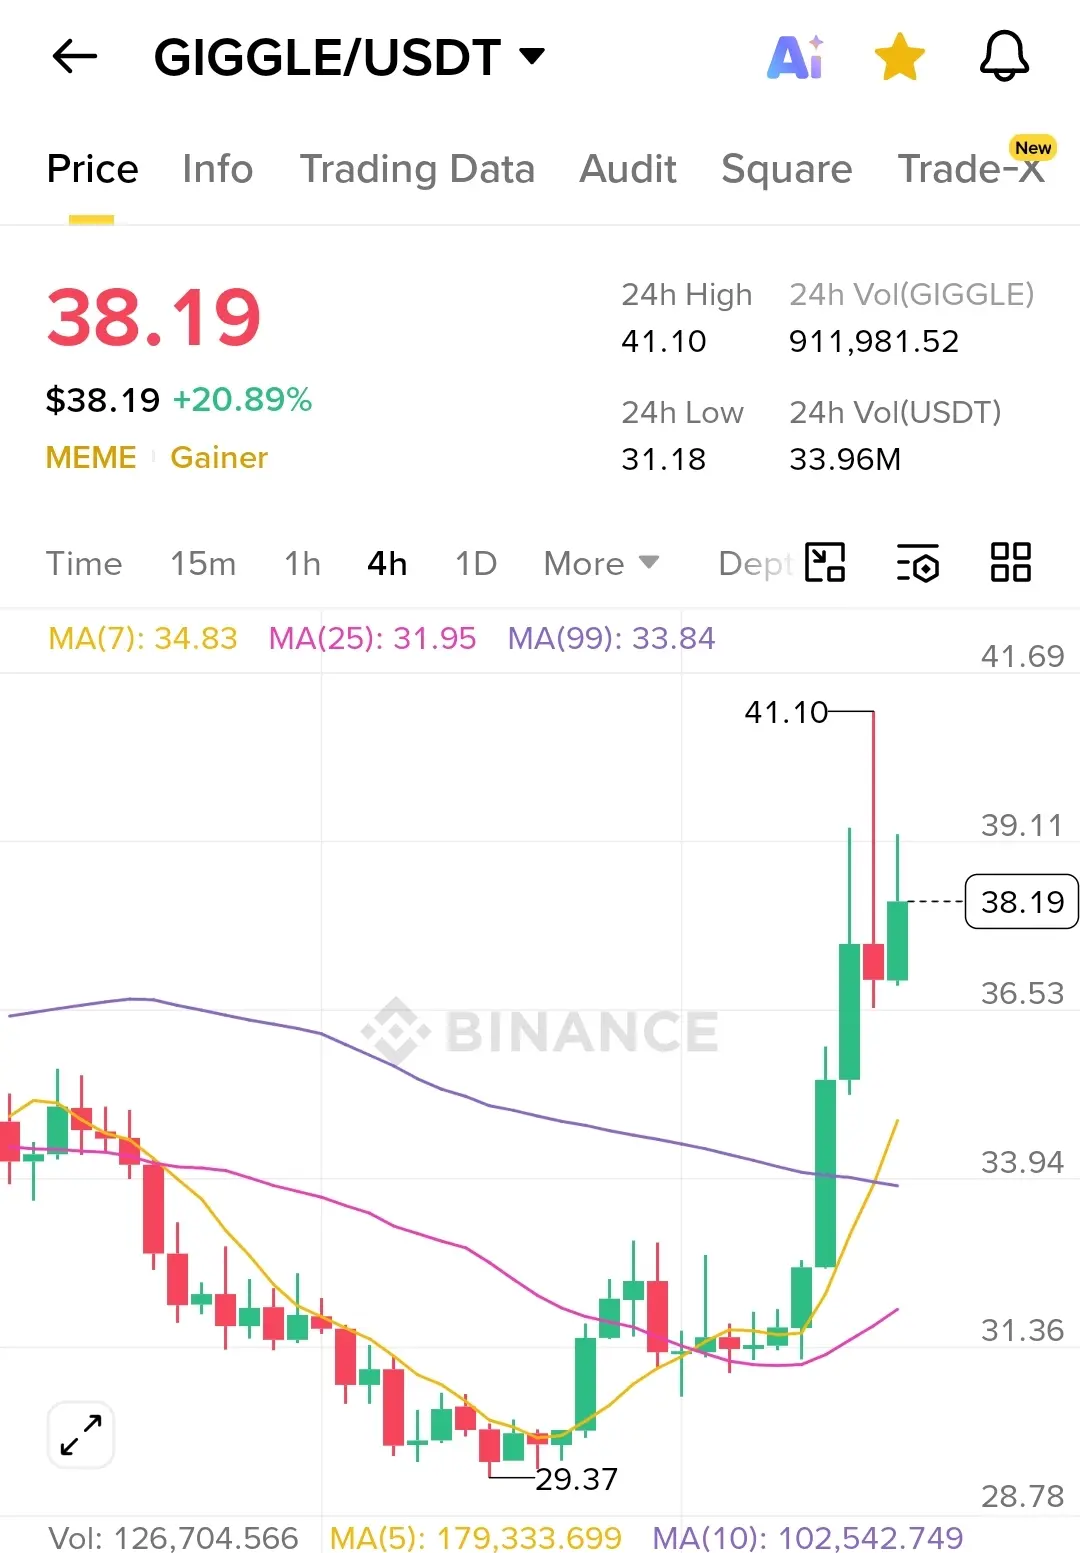Open the GIGGLE/USDT pair selector dropdown
The image size is (1080, 1553).
349,57
